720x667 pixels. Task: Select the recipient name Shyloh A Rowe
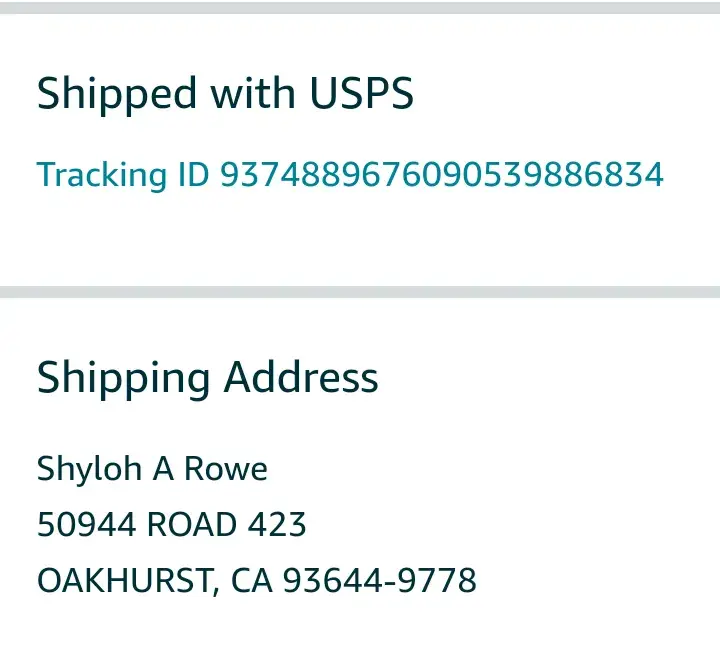coord(152,468)
